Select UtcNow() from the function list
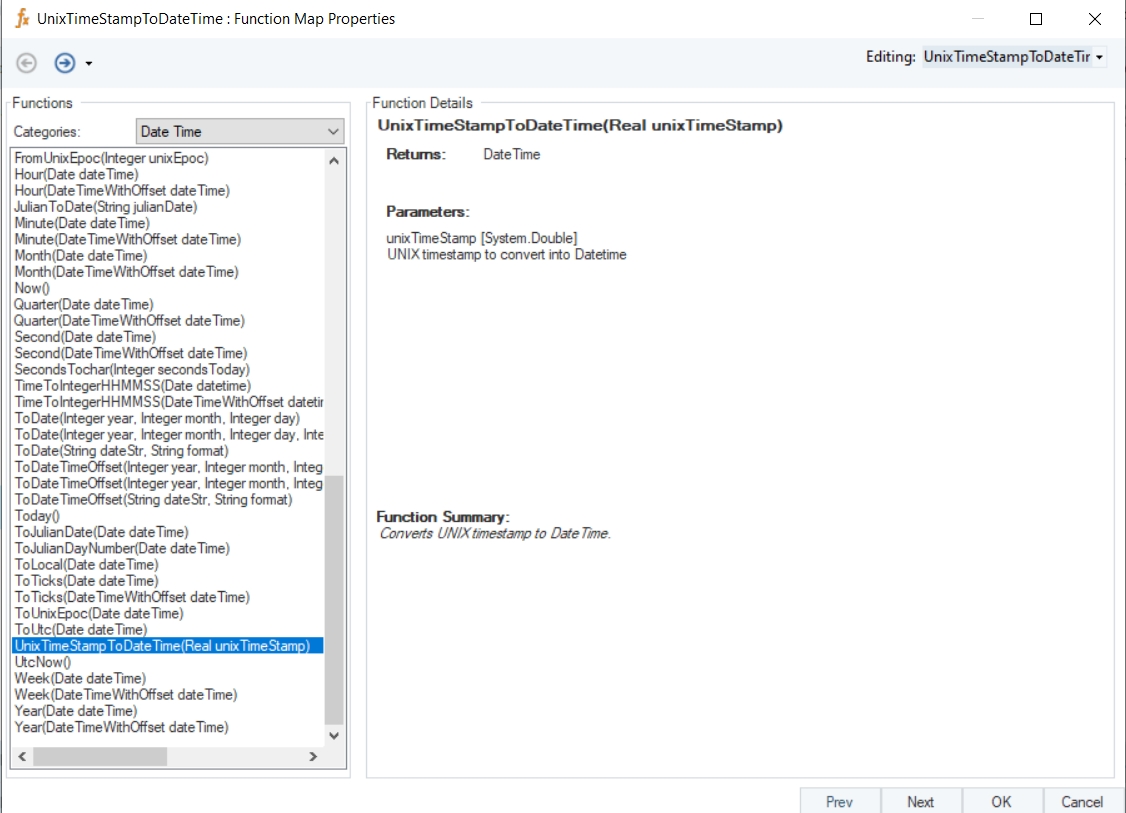Screen dimensions: 1126x813 [x=43, y=662]
